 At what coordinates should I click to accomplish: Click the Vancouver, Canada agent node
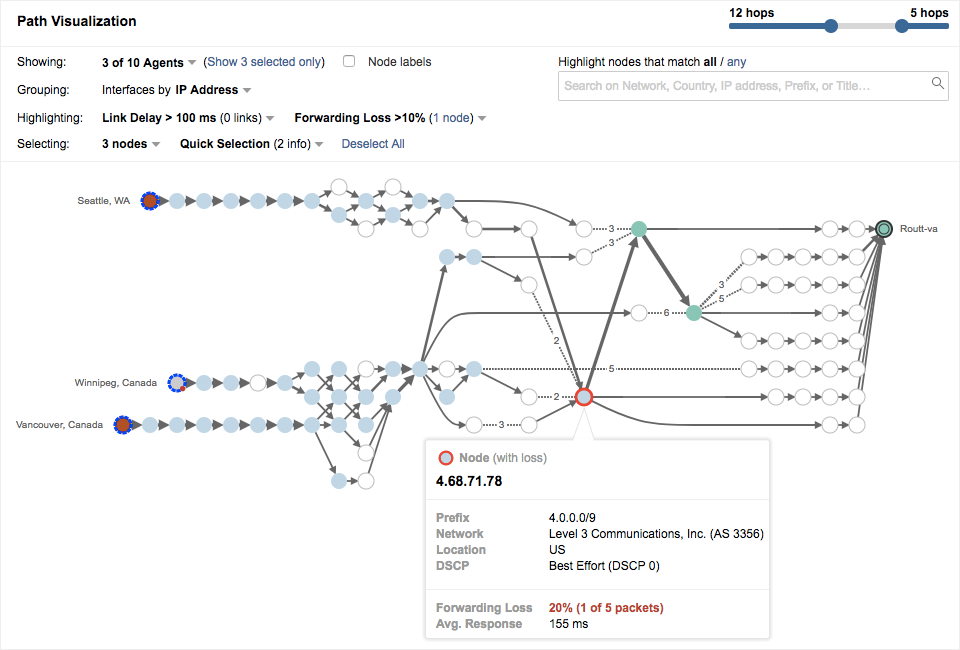tap(123, 425)
